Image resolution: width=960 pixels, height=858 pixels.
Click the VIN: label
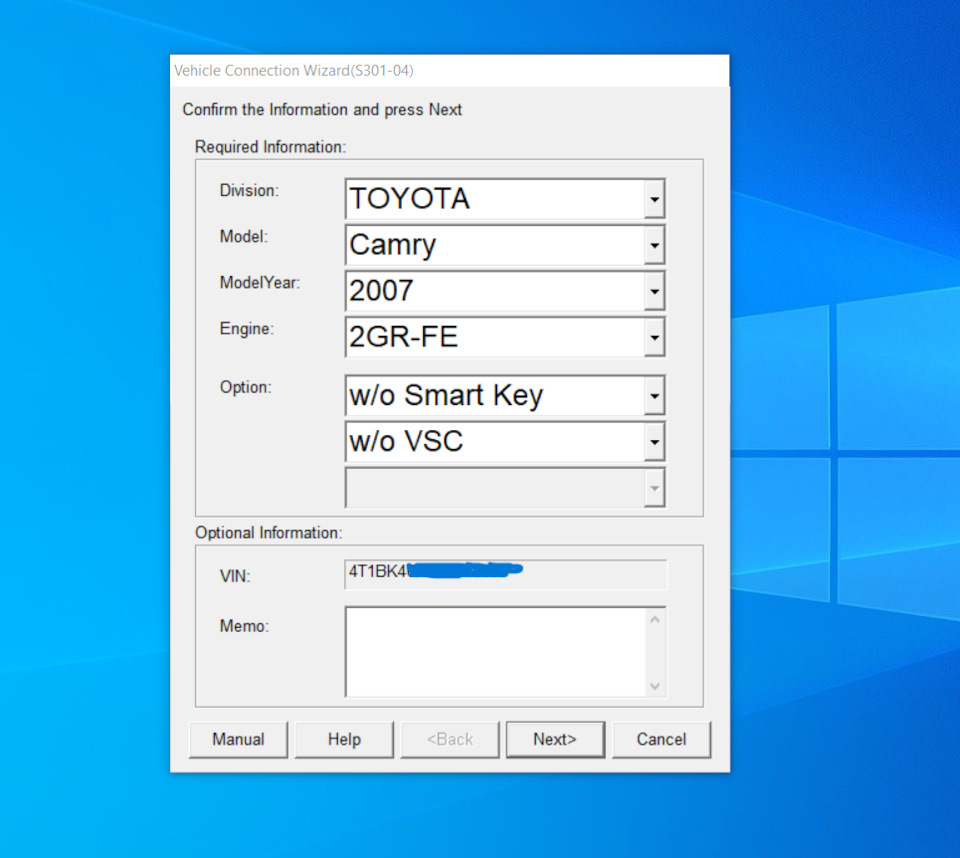coord(235,576)
